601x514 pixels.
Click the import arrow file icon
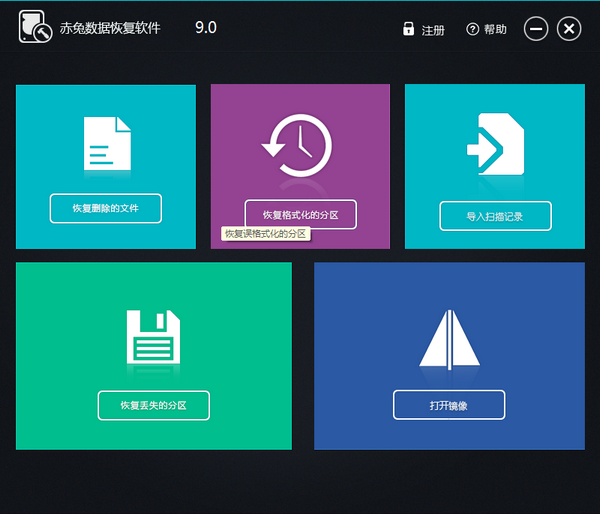pos(495,144)
